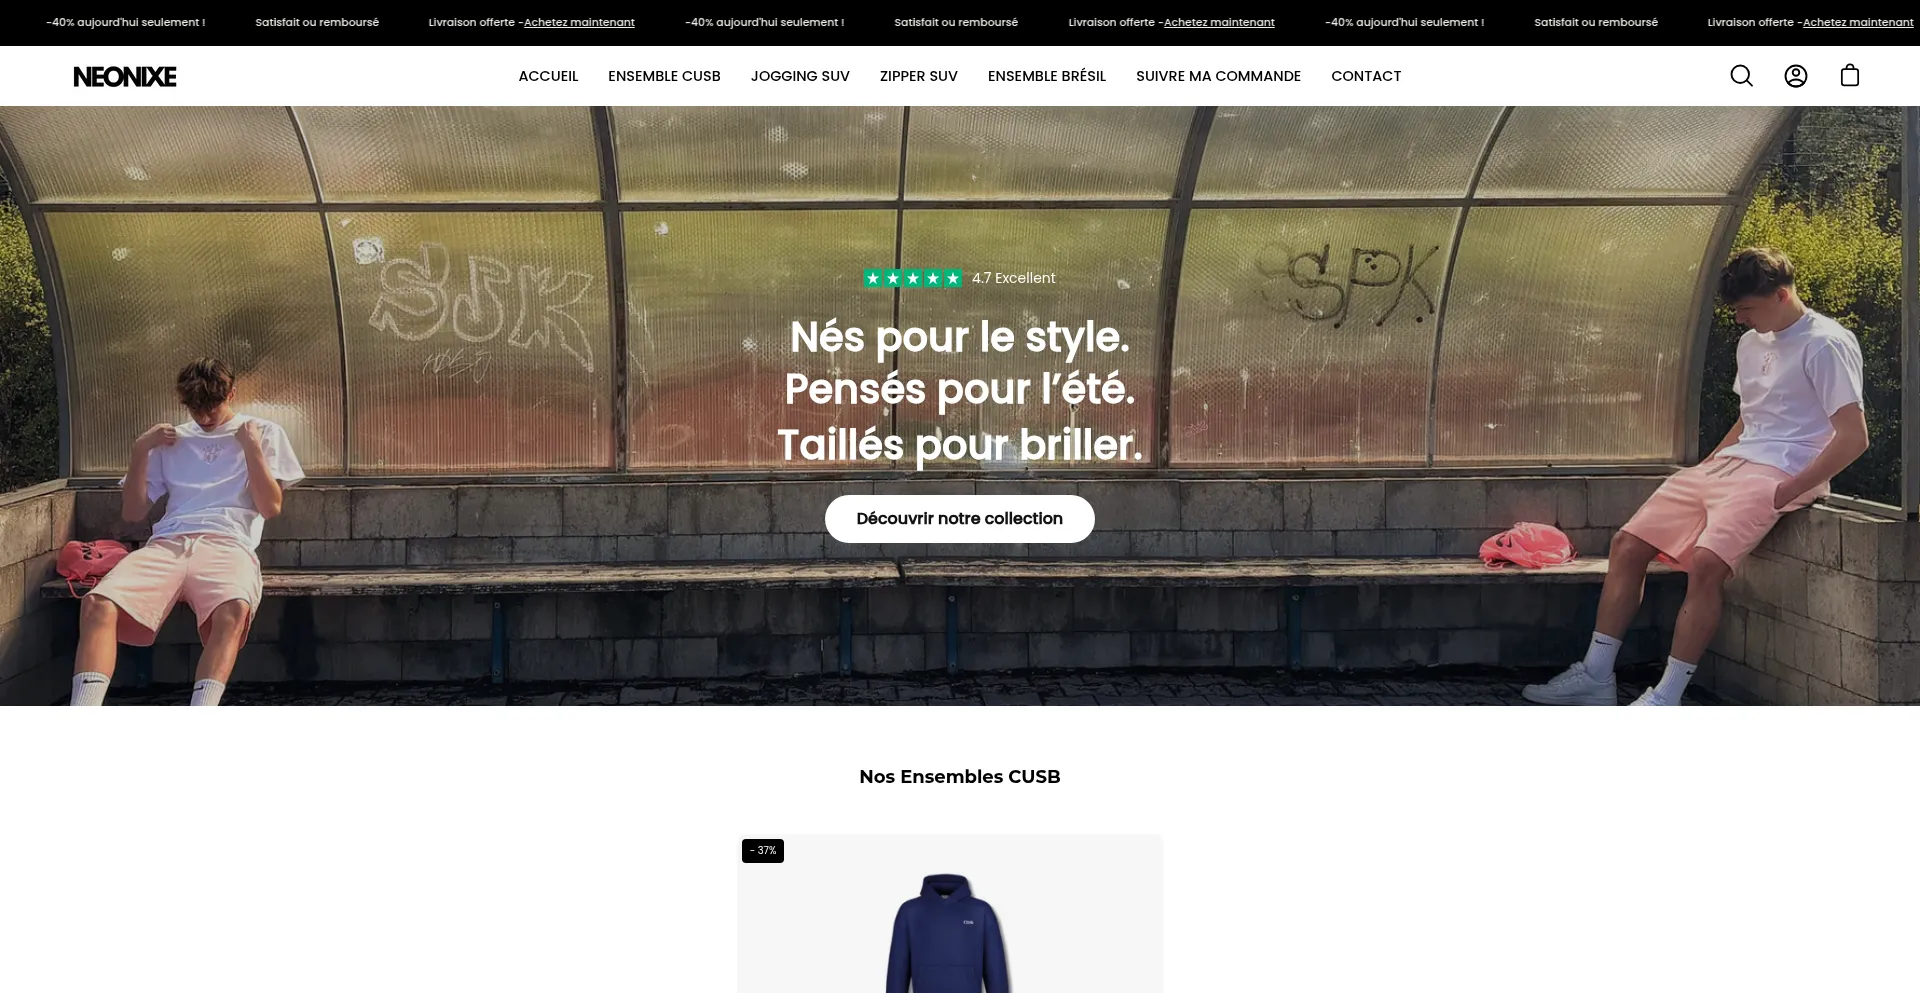Click the middle Achetez maintenant link
This screenshot has width=1920, height=993.
(x=1219, y=22)
